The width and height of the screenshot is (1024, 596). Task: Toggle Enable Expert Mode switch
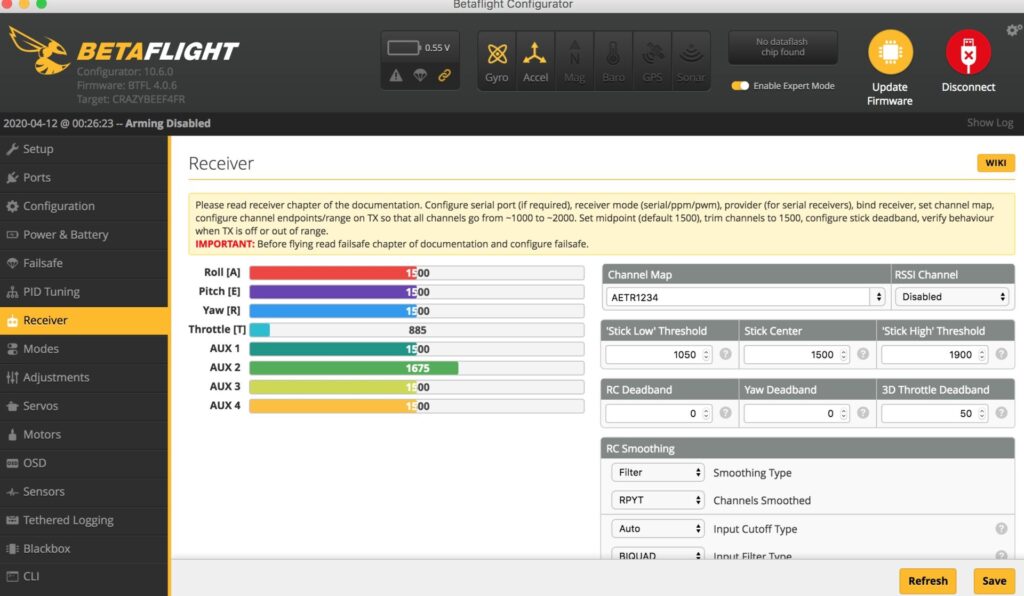(x=740, y=86)
